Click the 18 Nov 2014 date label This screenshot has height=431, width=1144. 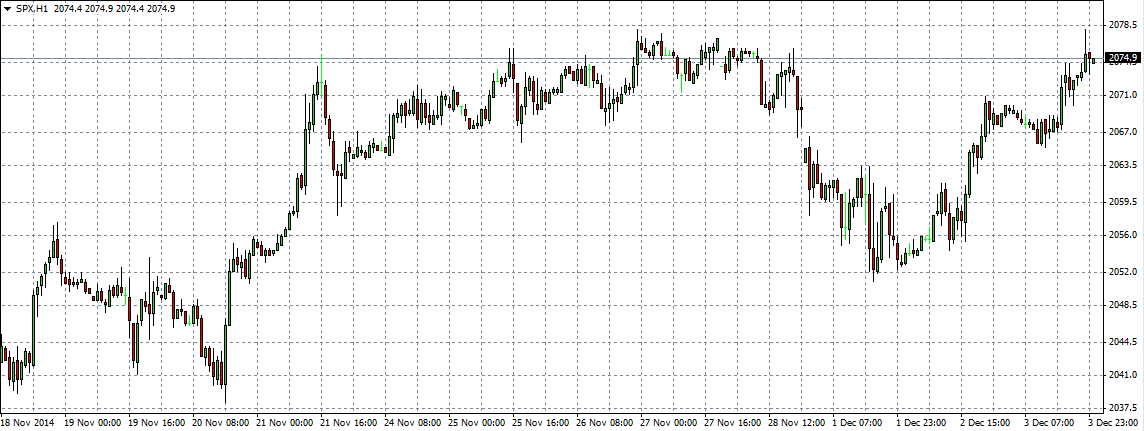tap(29, 423)
